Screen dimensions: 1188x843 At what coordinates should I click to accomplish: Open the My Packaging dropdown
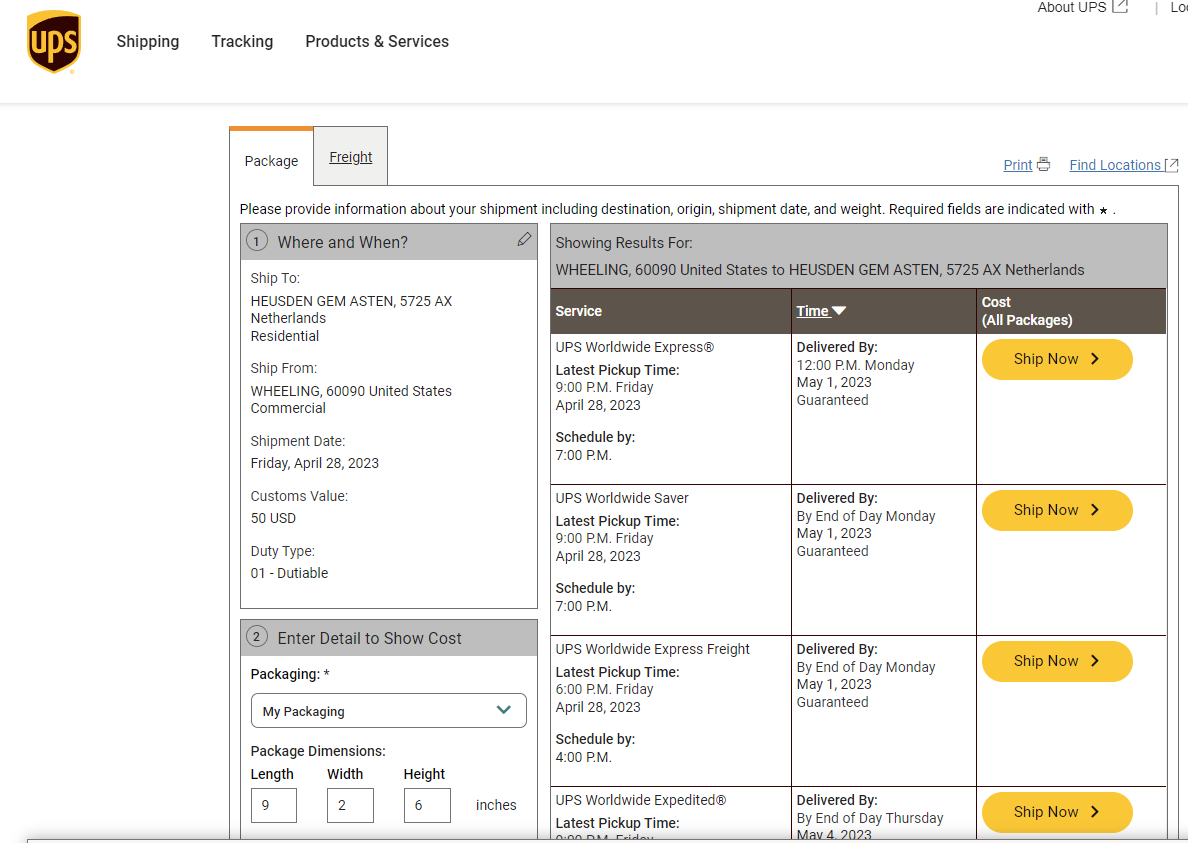point(389,710)
